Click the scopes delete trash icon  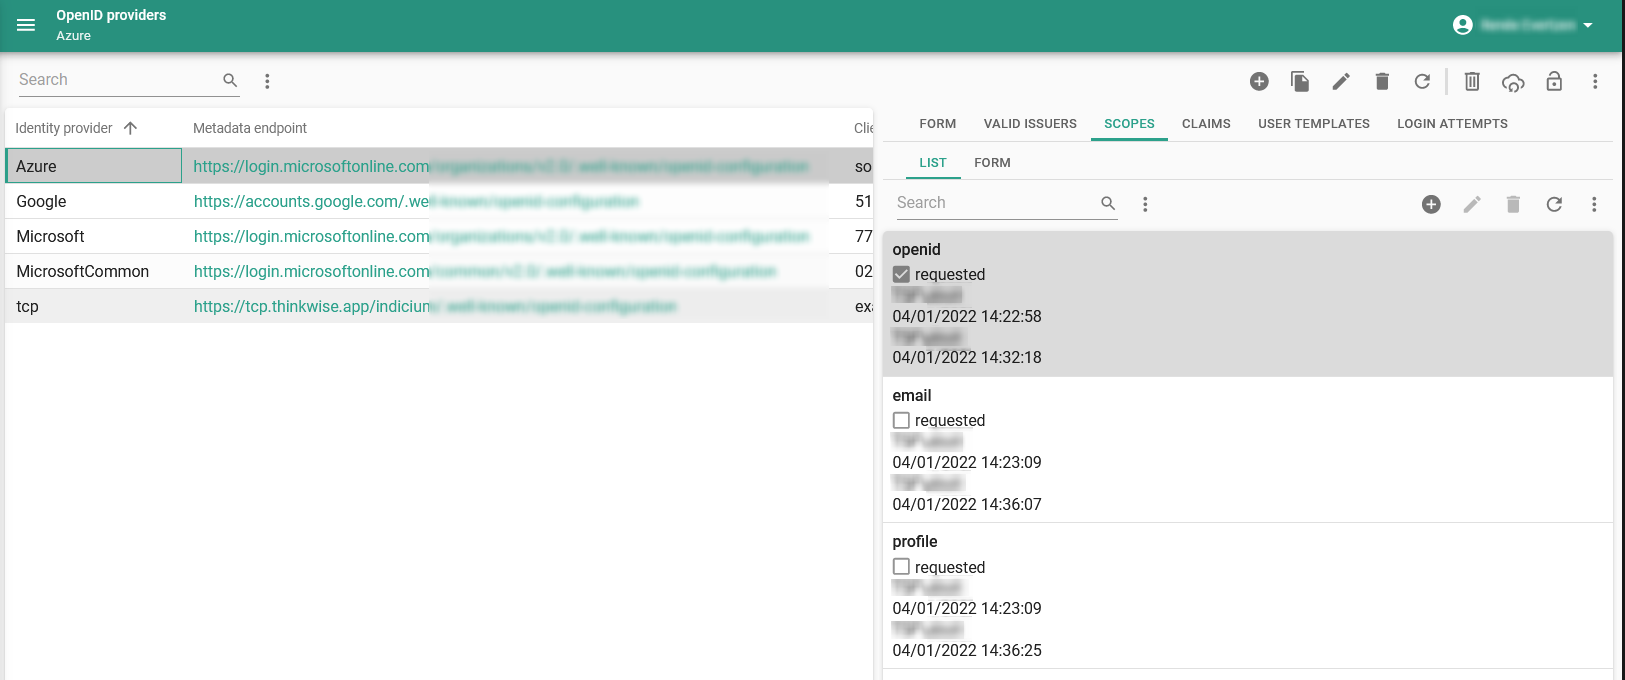coord(1513,204)
